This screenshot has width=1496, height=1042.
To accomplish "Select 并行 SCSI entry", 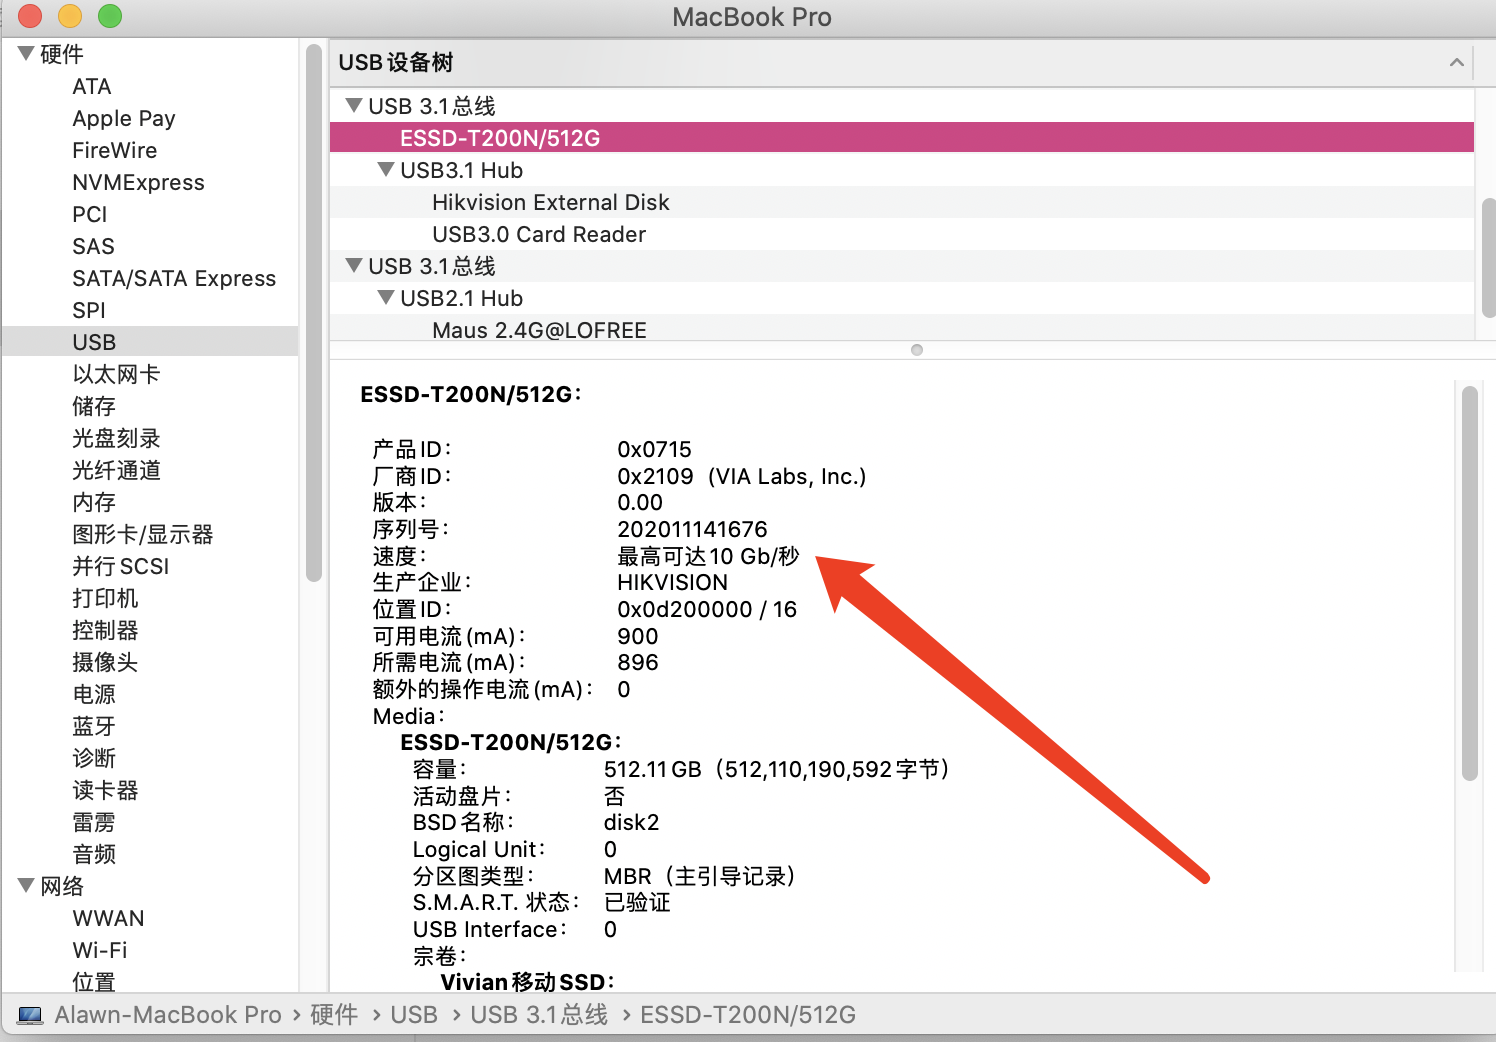I will pos(121,566).
